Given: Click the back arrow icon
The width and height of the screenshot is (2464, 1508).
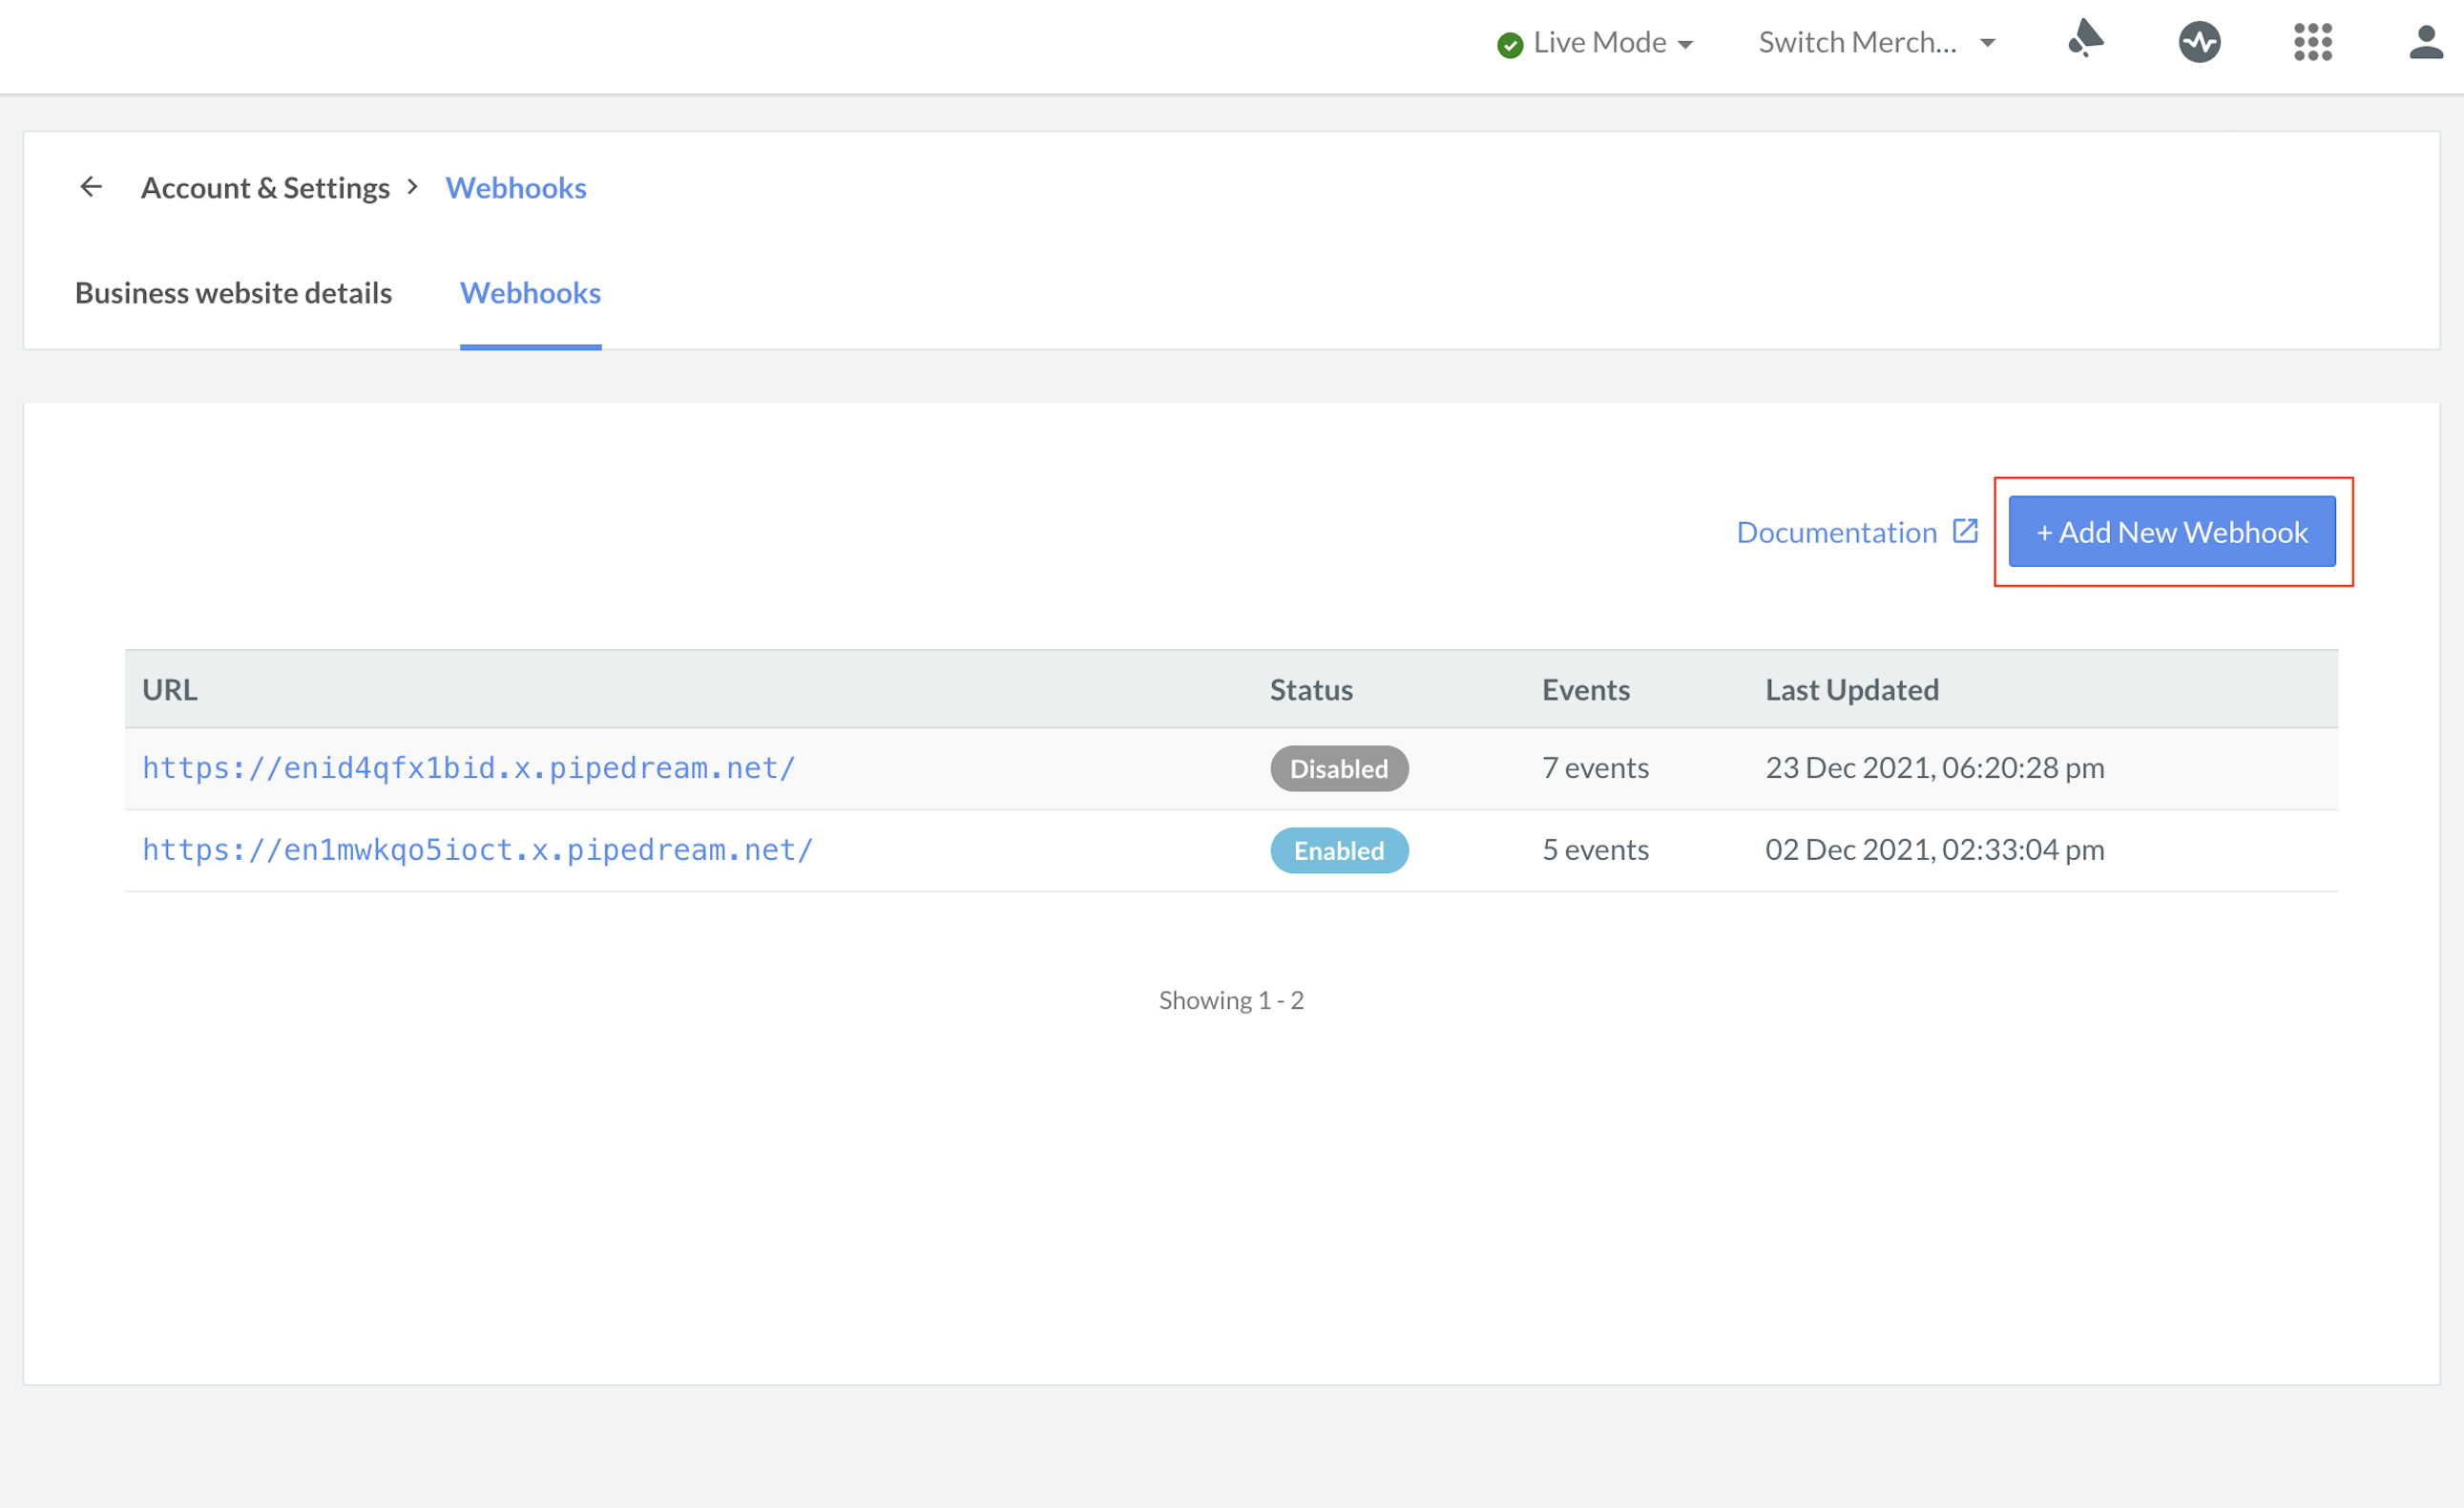Looking at the screenshot, I should coord(91,187).
